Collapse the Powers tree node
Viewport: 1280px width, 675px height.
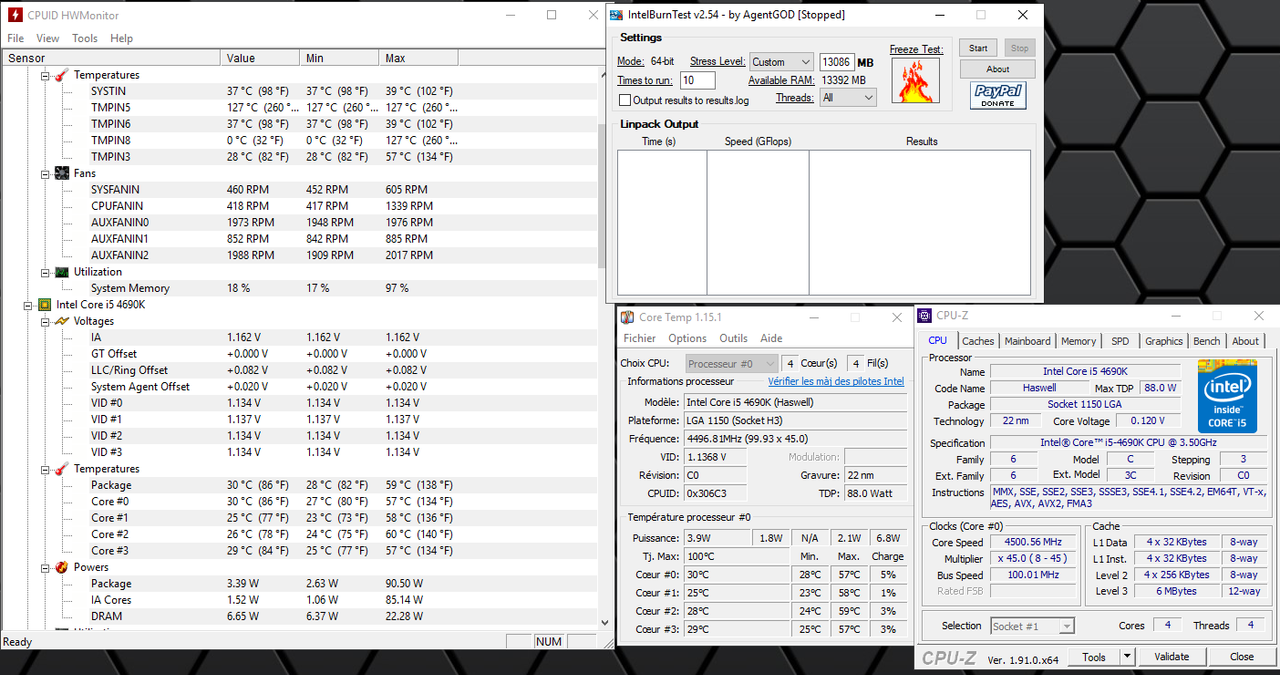[45, 567]
